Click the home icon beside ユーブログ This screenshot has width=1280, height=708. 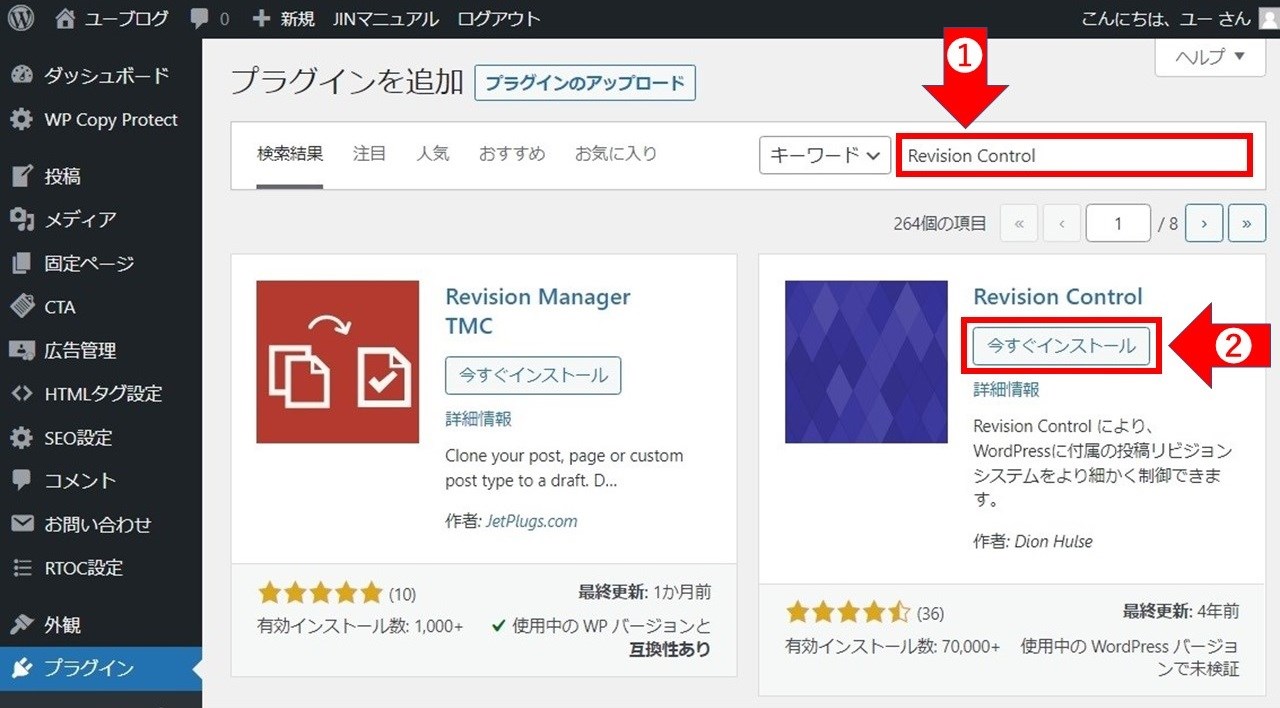(65, 18)
